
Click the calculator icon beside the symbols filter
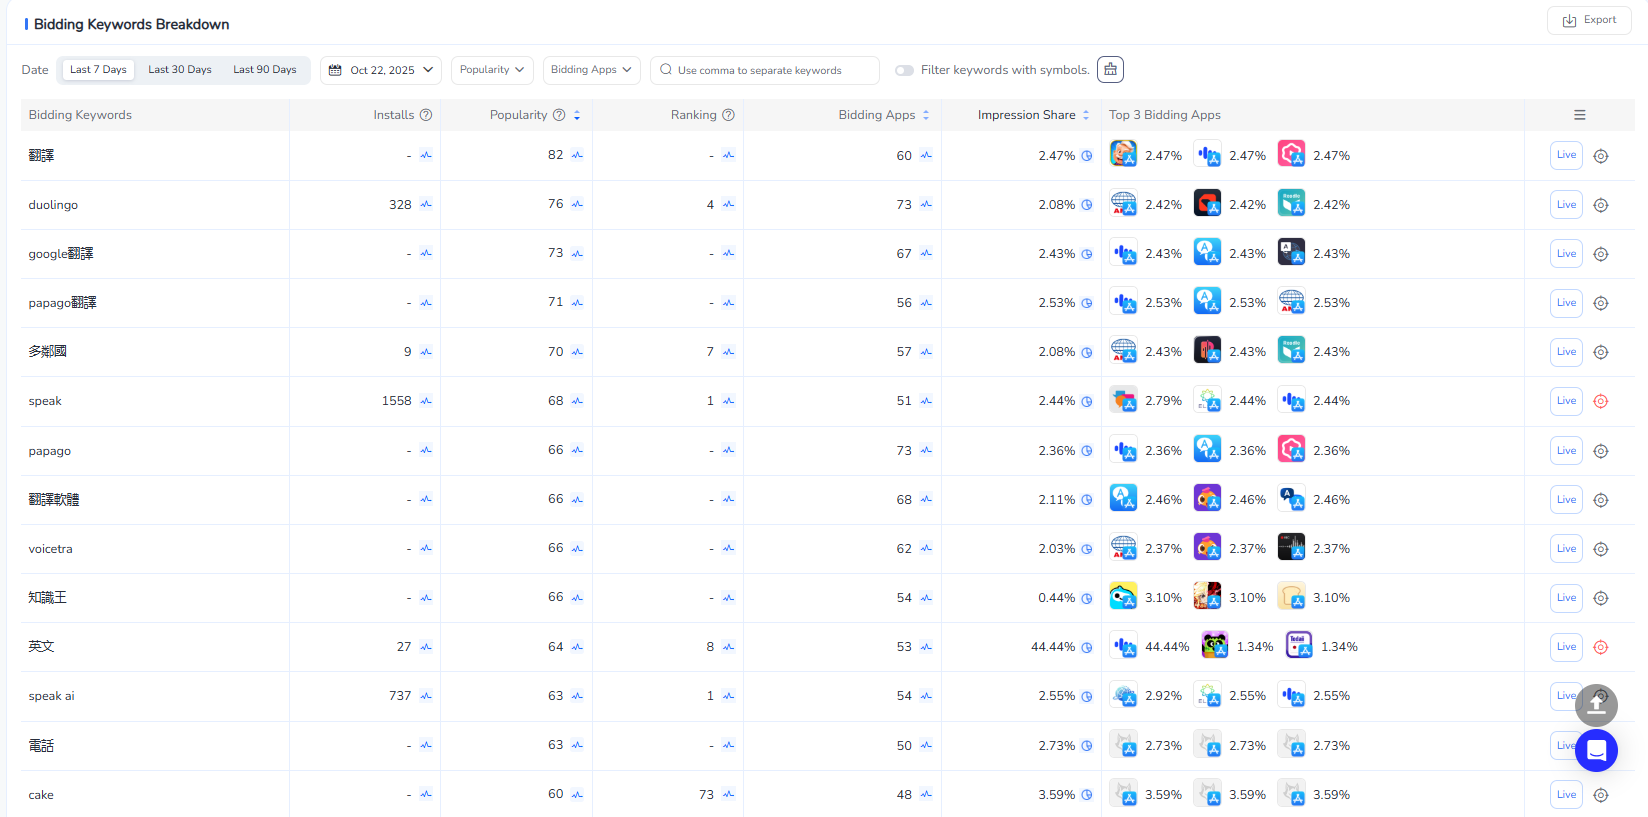click(1110, 70)
